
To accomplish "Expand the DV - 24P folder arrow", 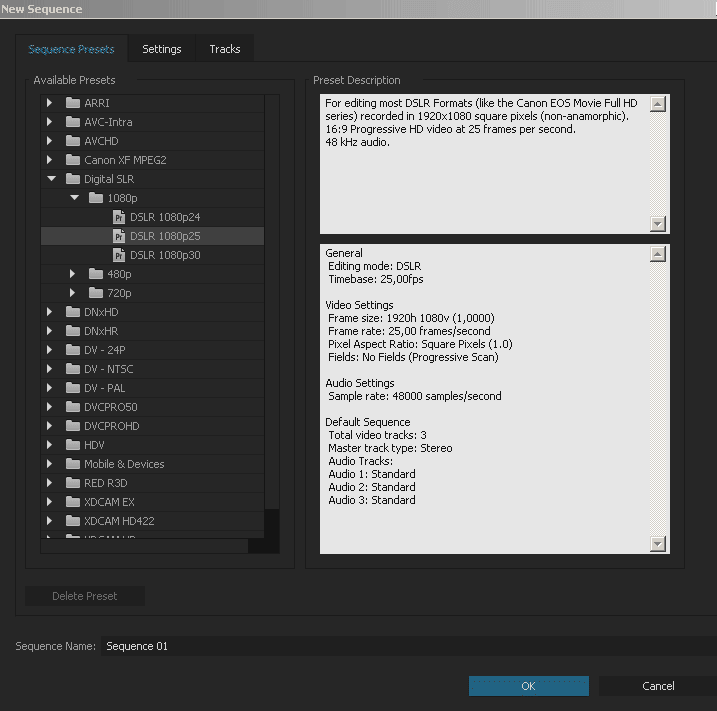I will 49,350.
